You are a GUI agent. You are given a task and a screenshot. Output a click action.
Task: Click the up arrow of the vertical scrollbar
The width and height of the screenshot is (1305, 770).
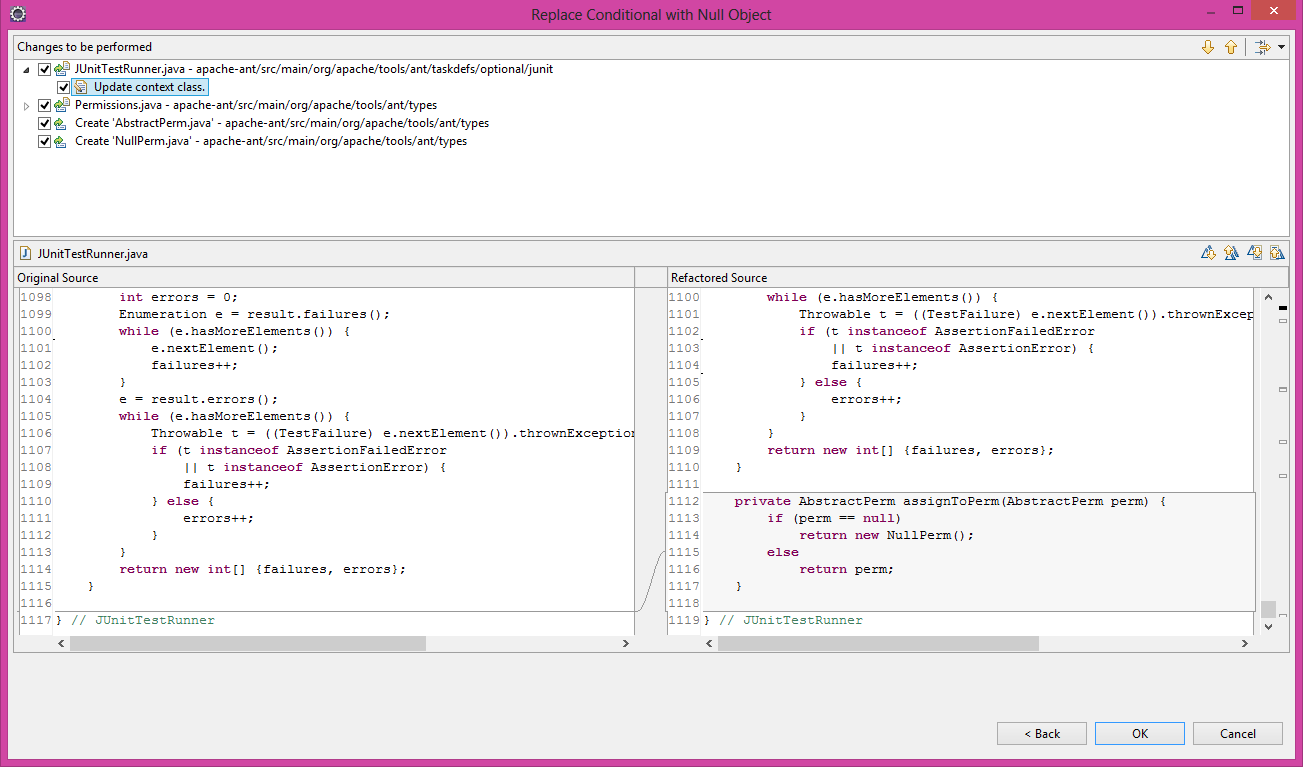click(1268, 297)
